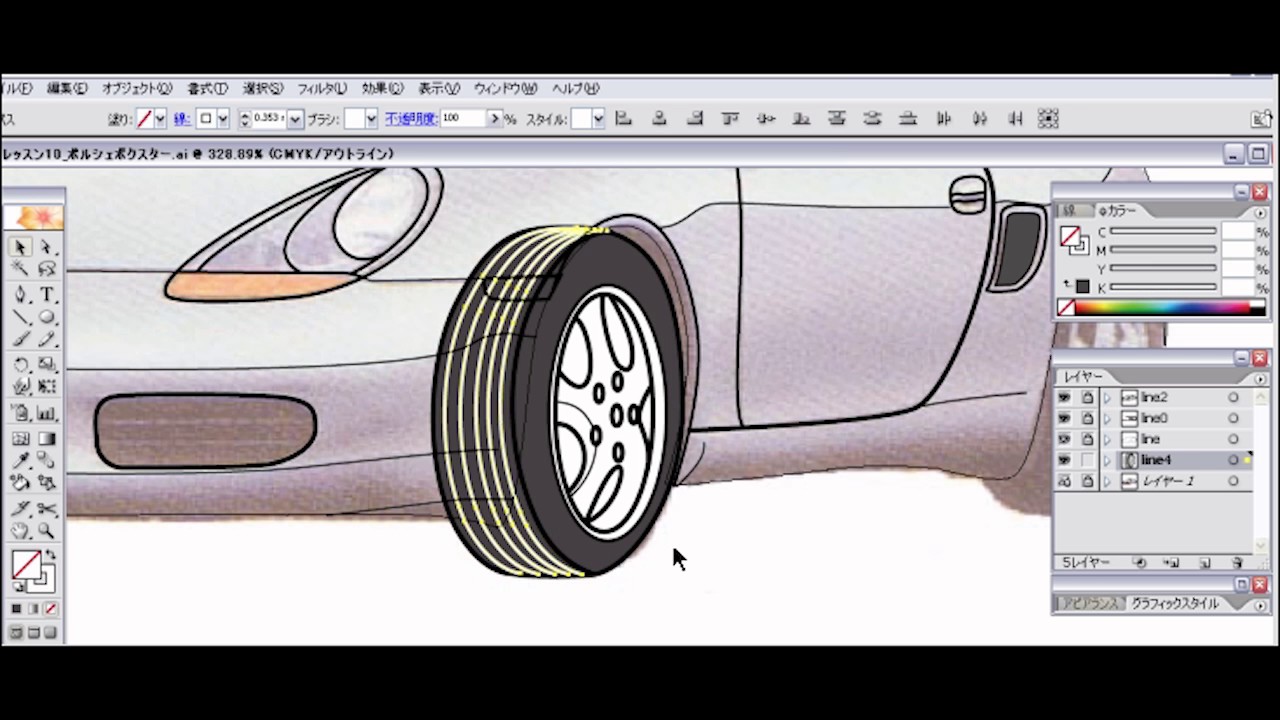
Task: Switch to the グラフィックスタイル tab
Action: 1174,604
